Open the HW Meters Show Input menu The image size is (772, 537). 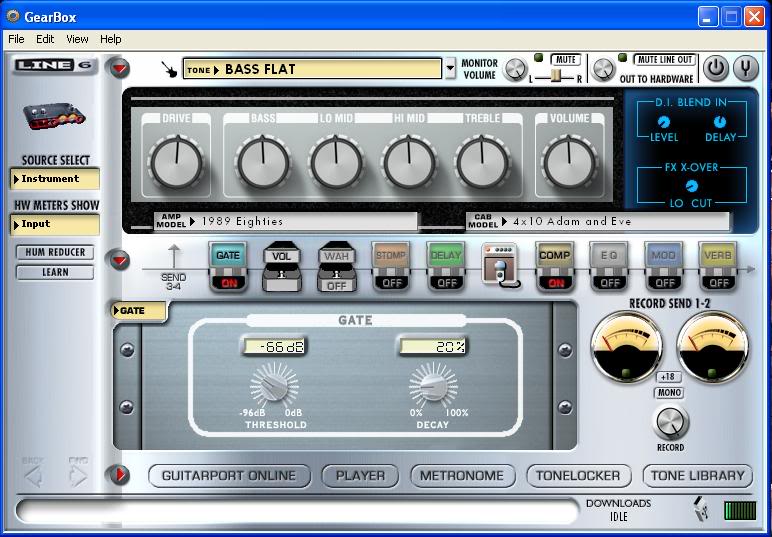click(x=55, y=224)
